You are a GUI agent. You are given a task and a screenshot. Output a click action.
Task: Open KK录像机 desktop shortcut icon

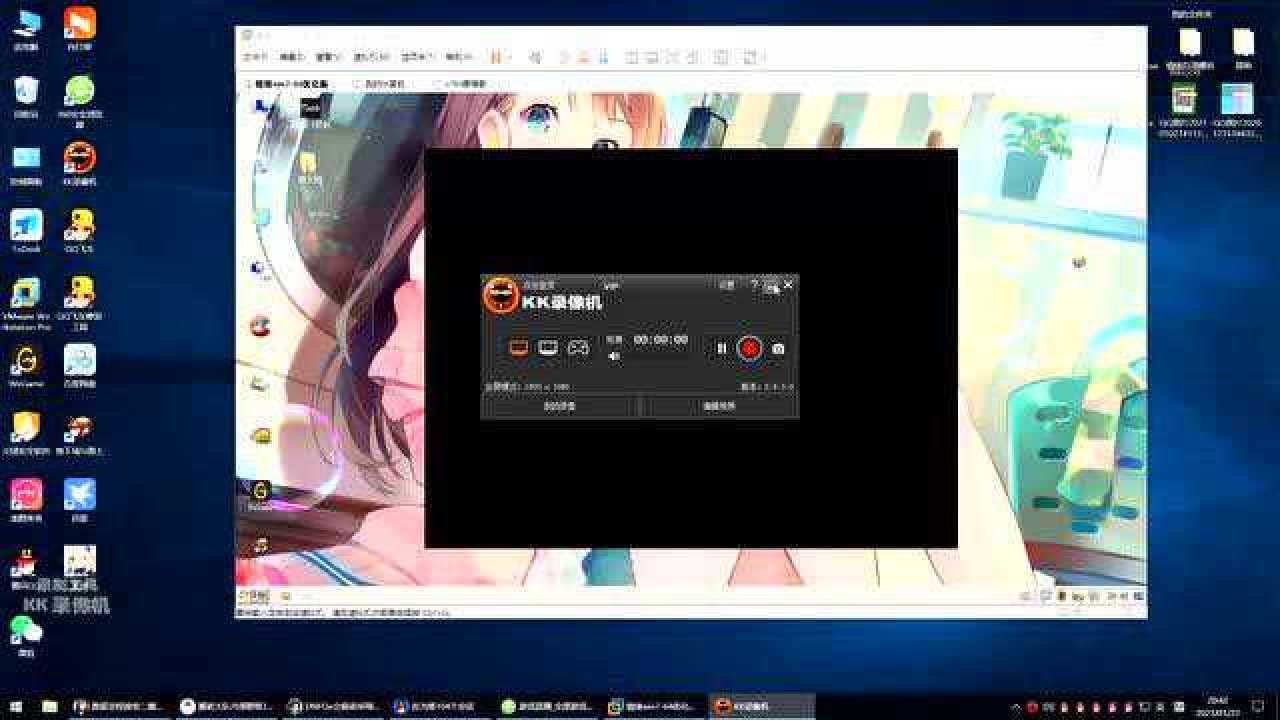pyautogui.click(x=80, y=164)
